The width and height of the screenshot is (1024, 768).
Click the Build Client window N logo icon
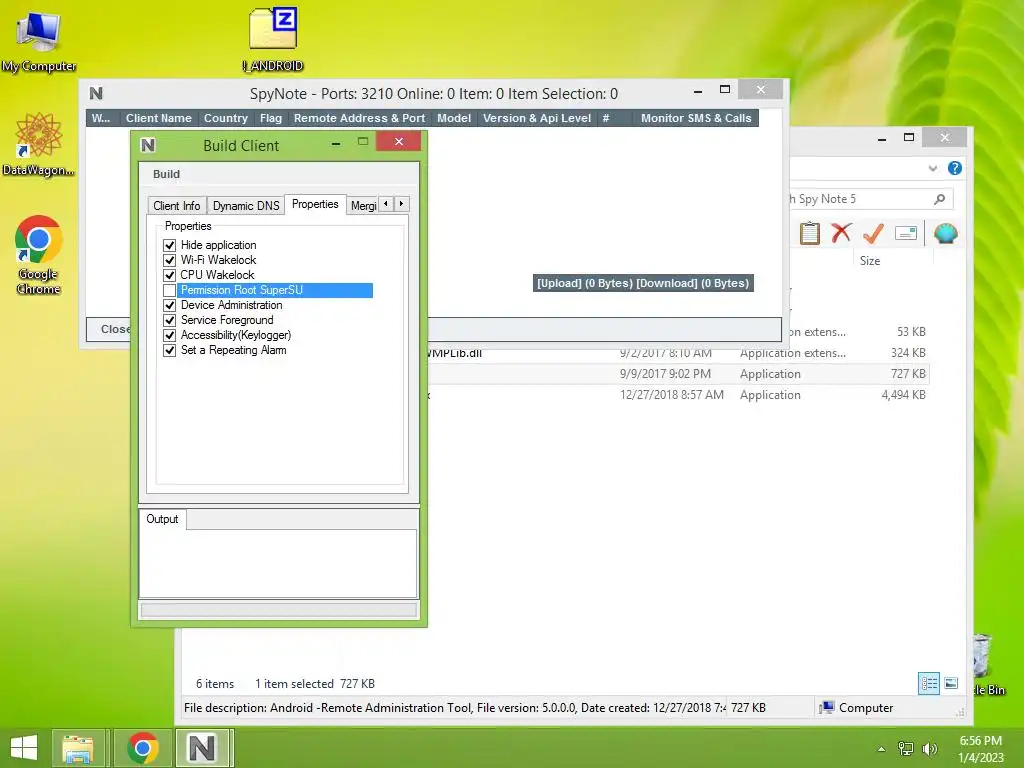[148, 145]
